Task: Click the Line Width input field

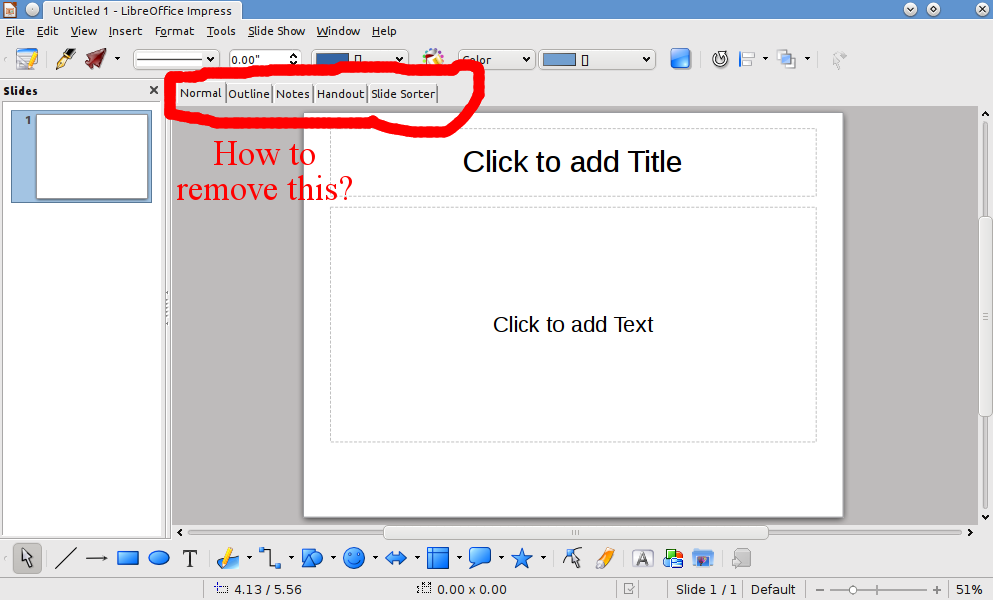Action: pos(258,60)
